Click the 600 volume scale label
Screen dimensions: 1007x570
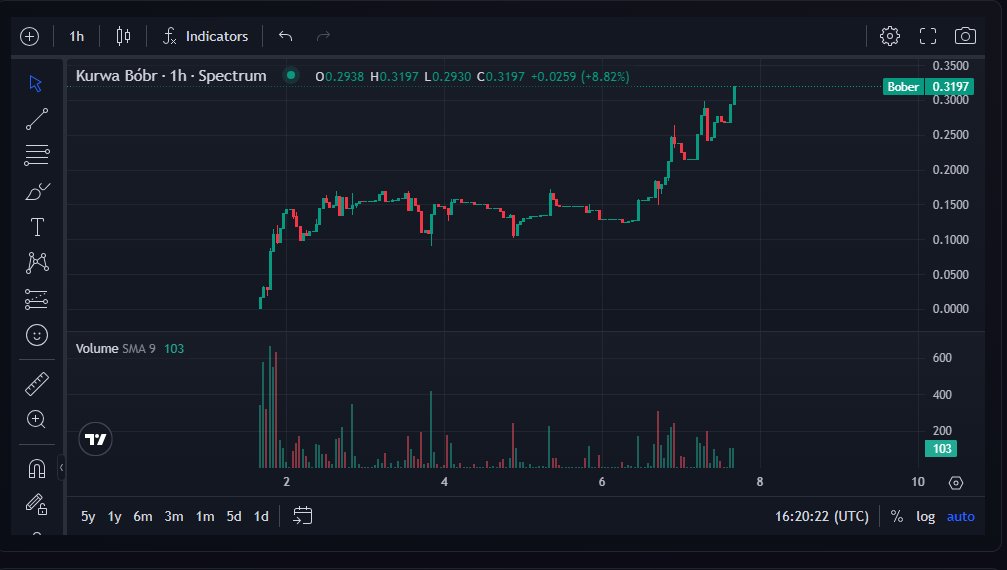point(942,358)
